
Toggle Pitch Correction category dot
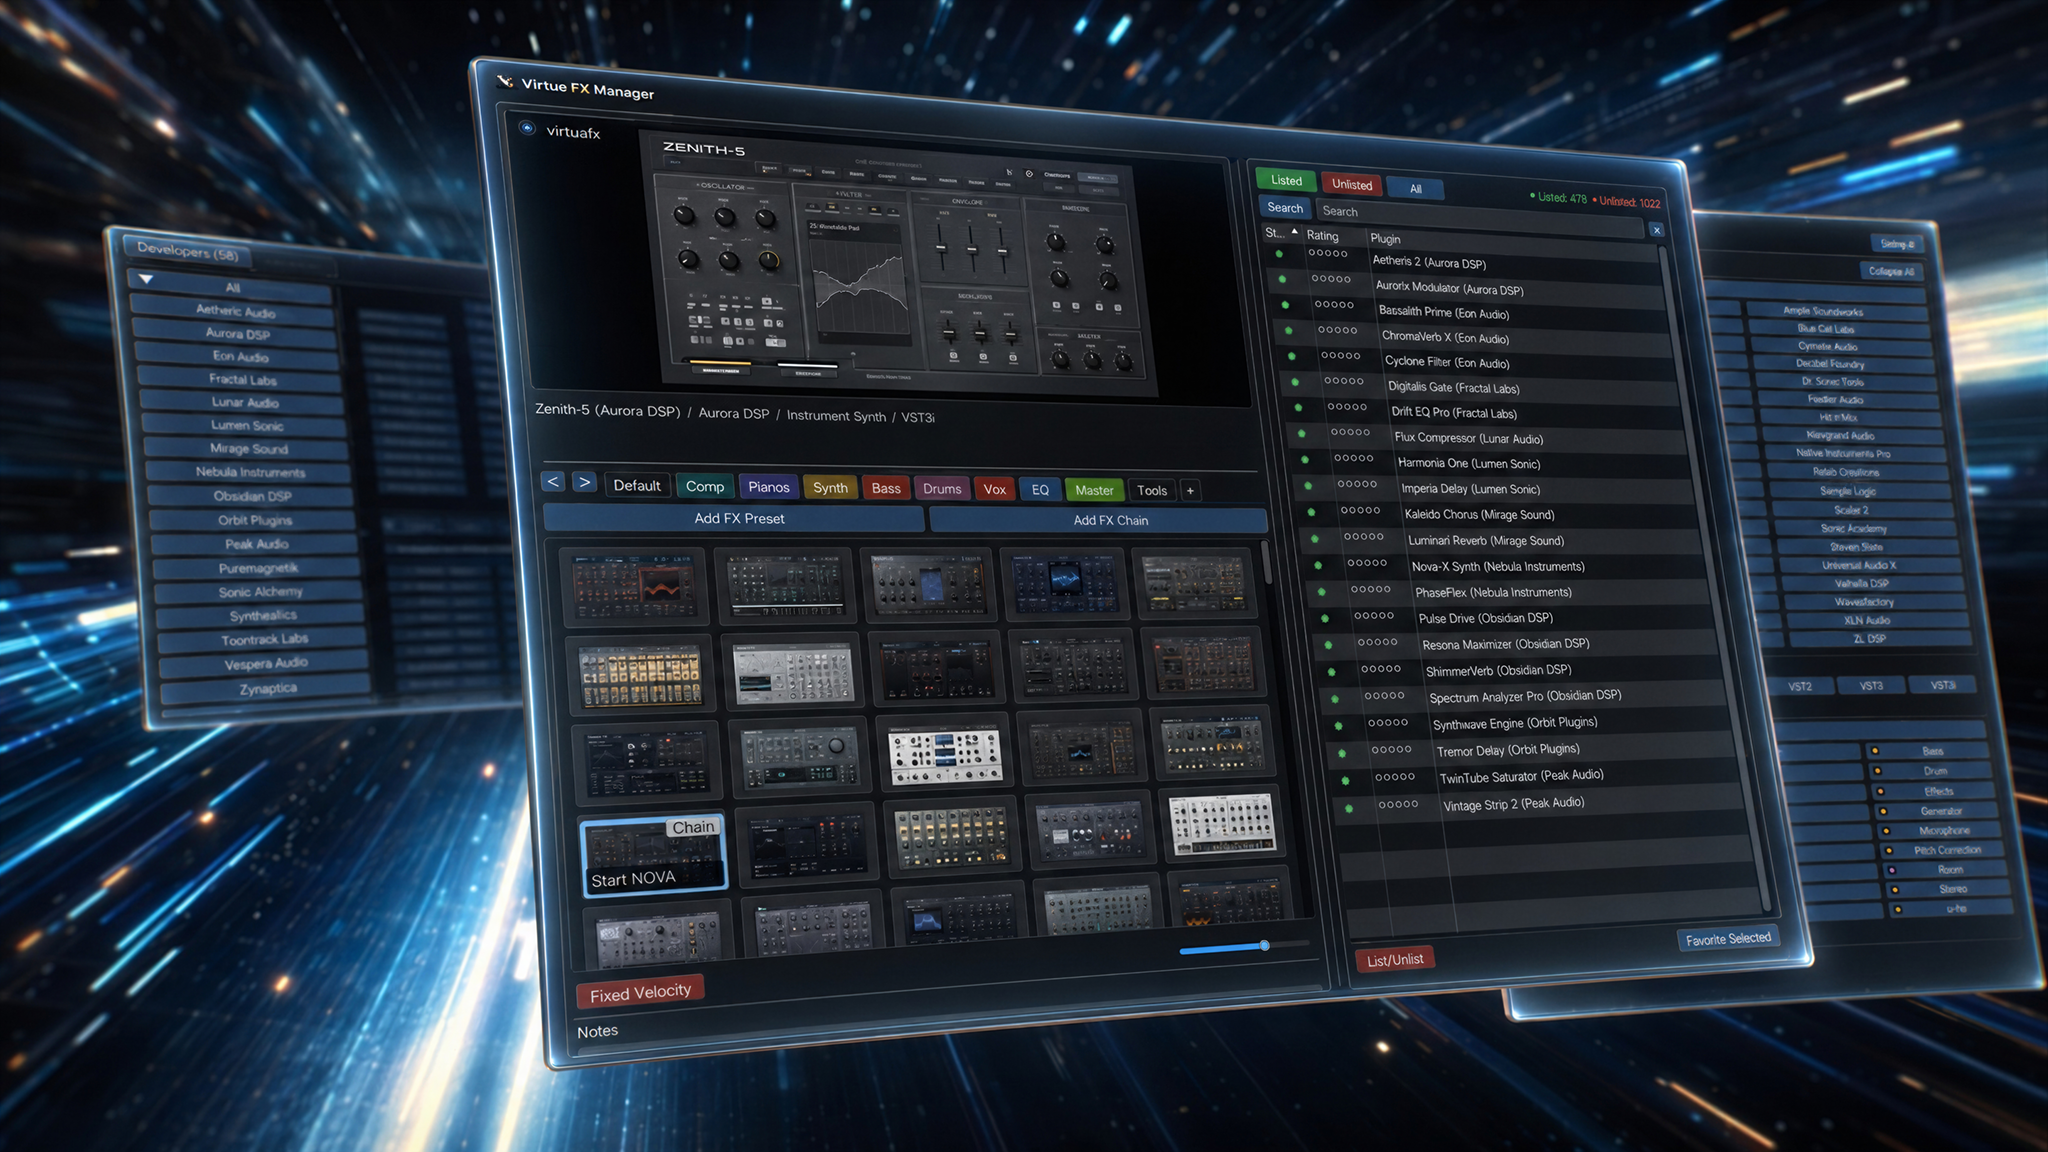point(1889,850)
